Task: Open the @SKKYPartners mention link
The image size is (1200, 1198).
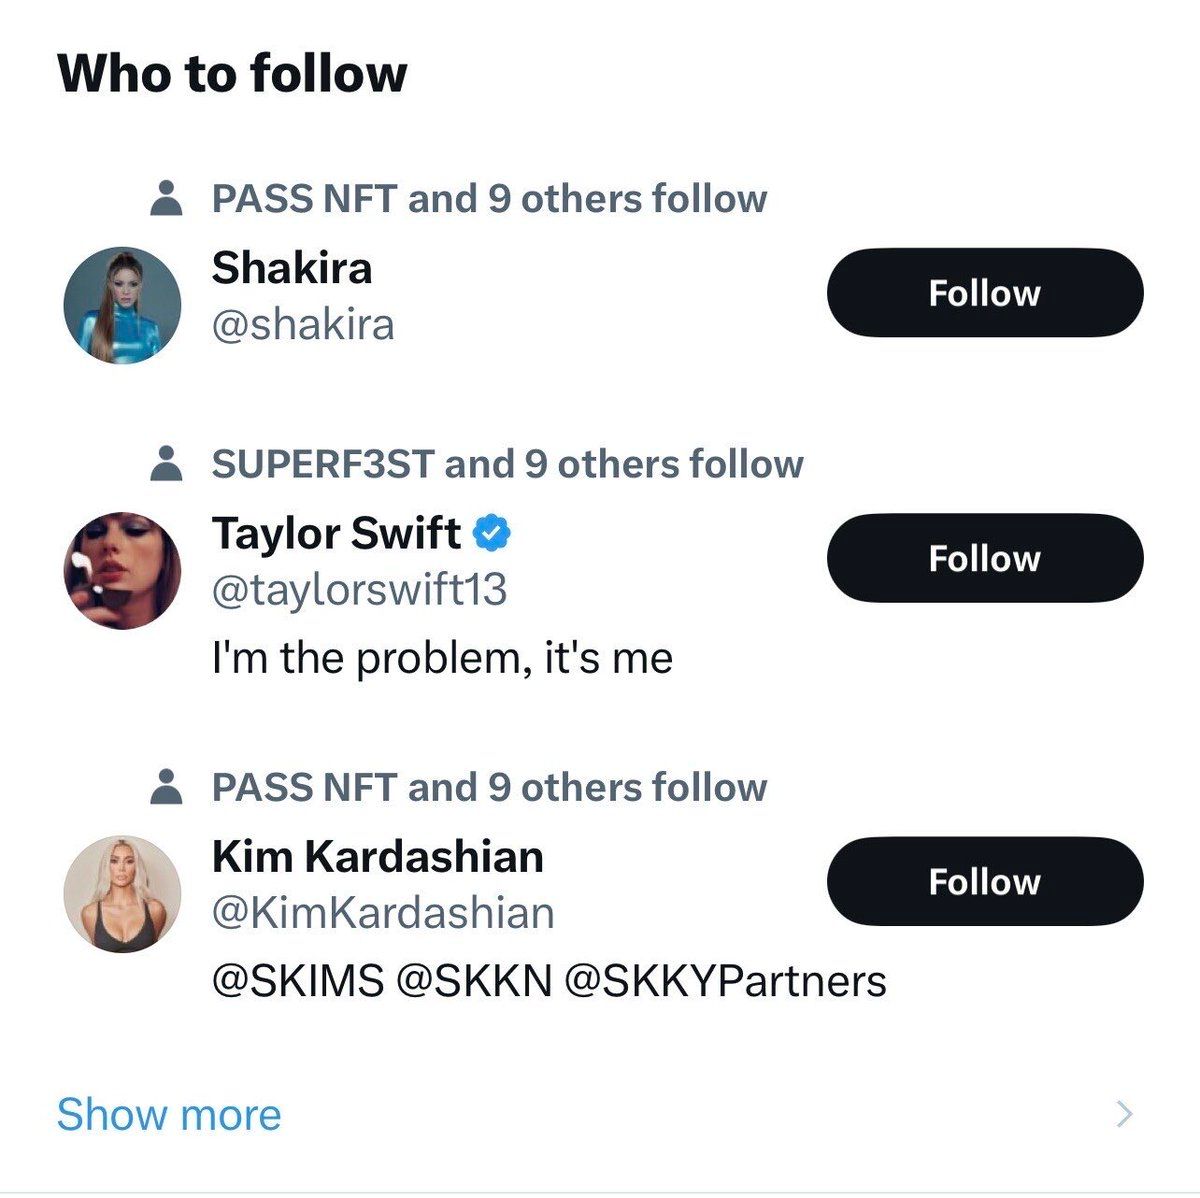Action: click(x=725, y=981)
